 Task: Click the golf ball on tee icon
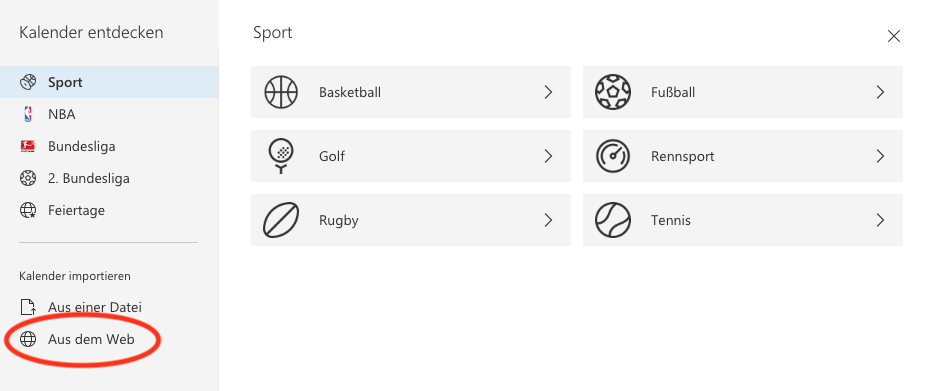281,156
